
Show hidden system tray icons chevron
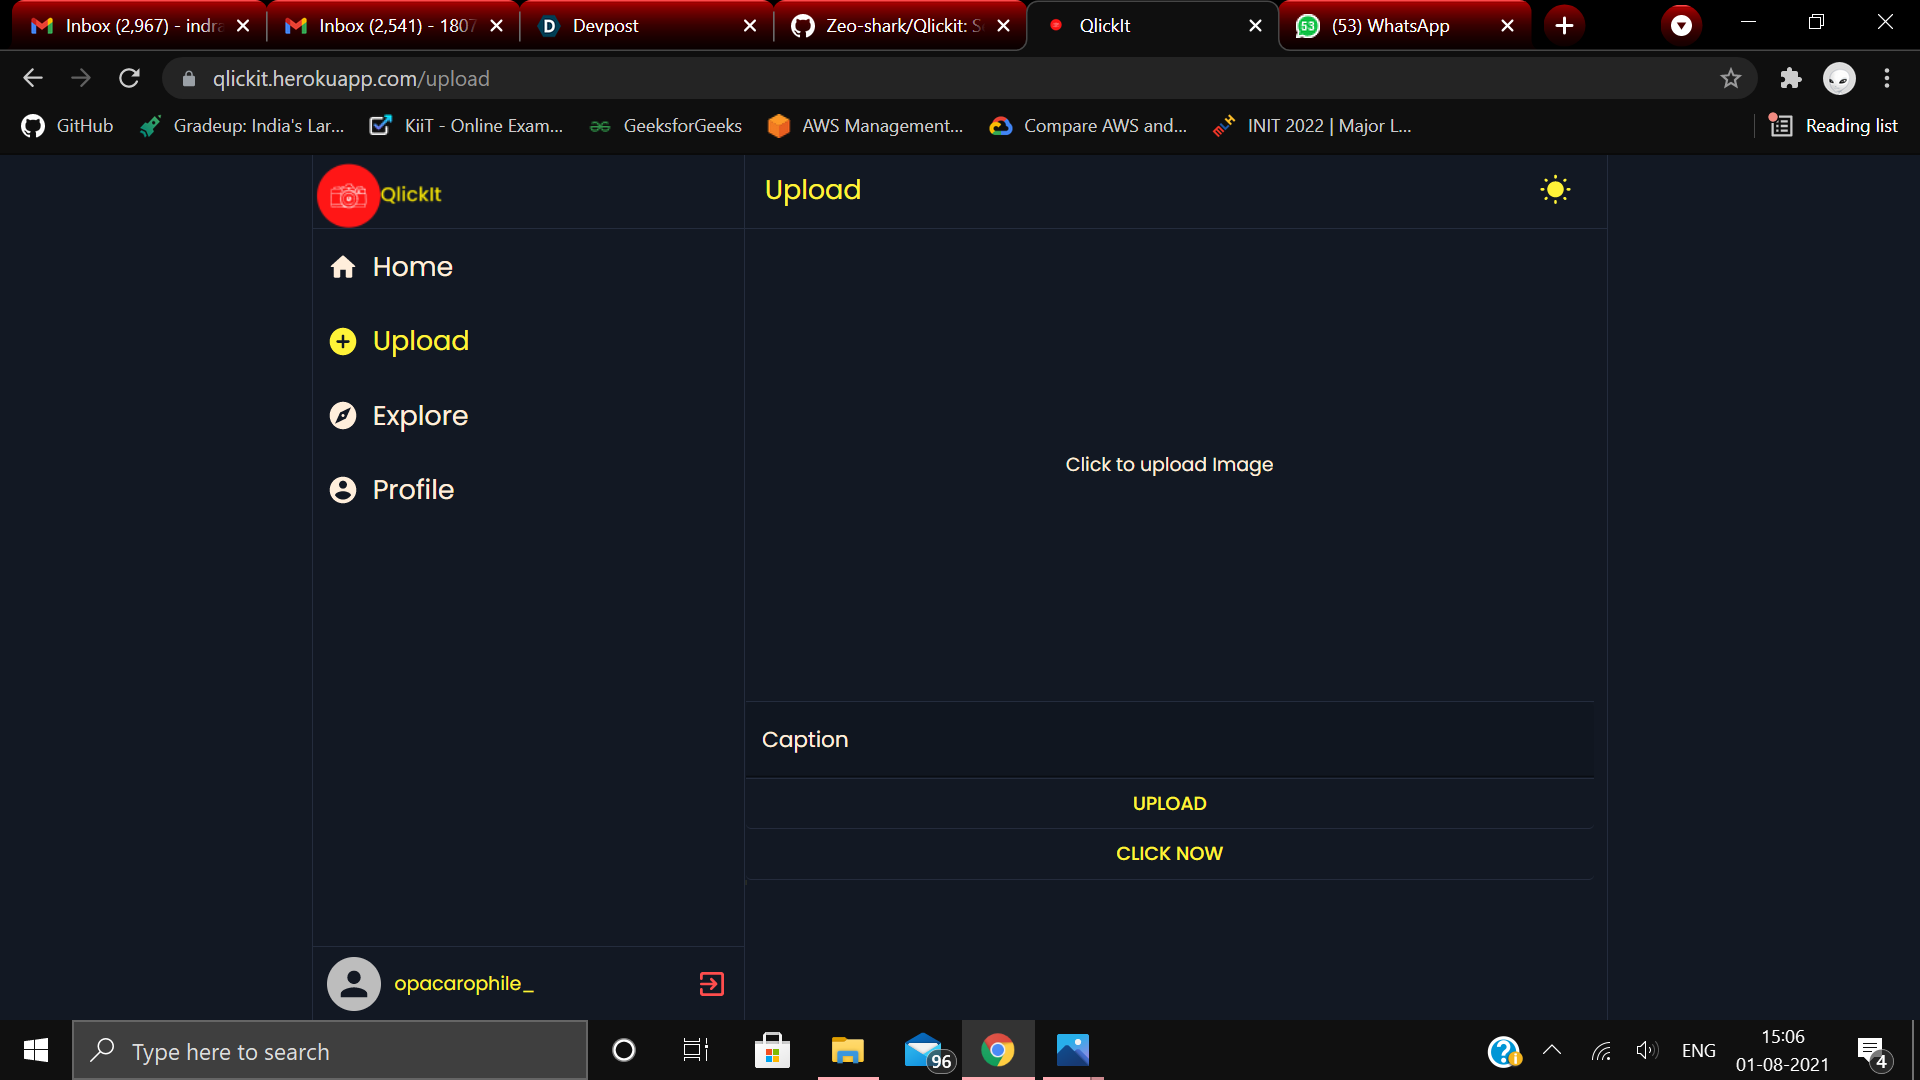pos(1552,1050)
